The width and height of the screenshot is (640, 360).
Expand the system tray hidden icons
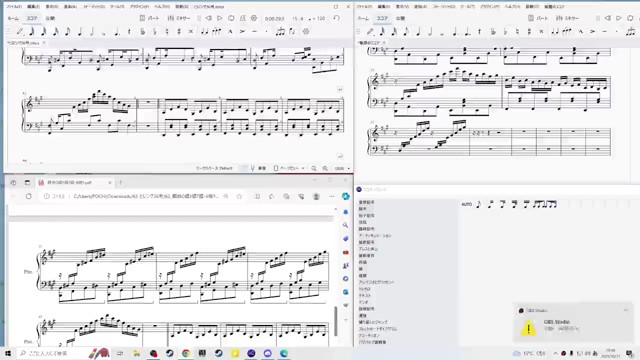point(555,353)
